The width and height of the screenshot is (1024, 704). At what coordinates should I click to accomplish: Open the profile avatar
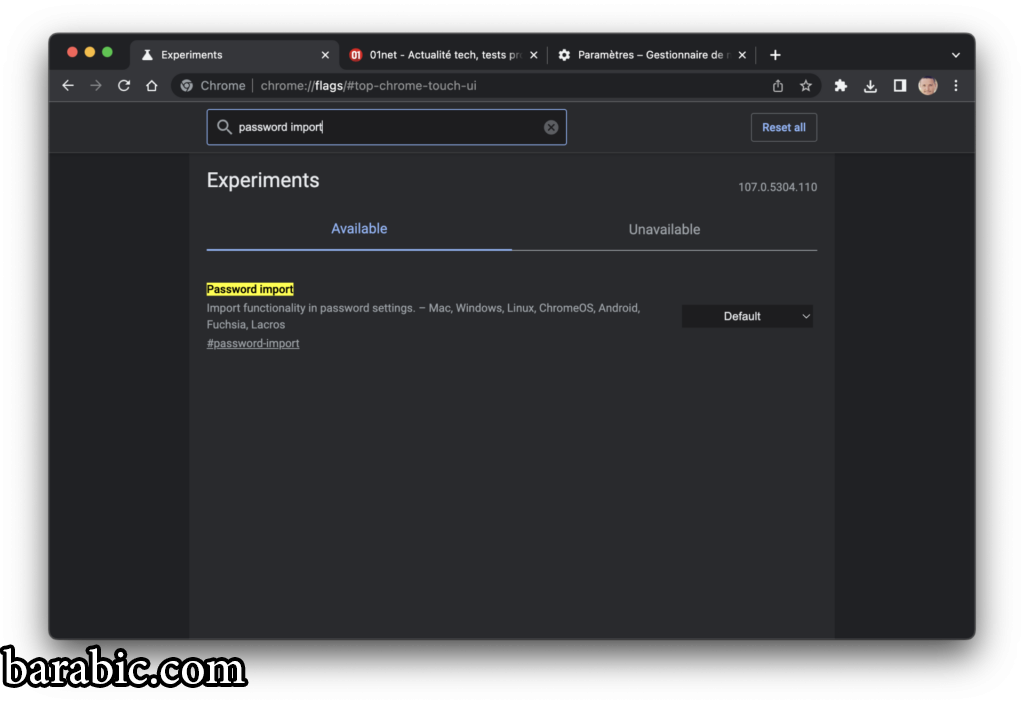pyautogui.click(x=928, y=86)
